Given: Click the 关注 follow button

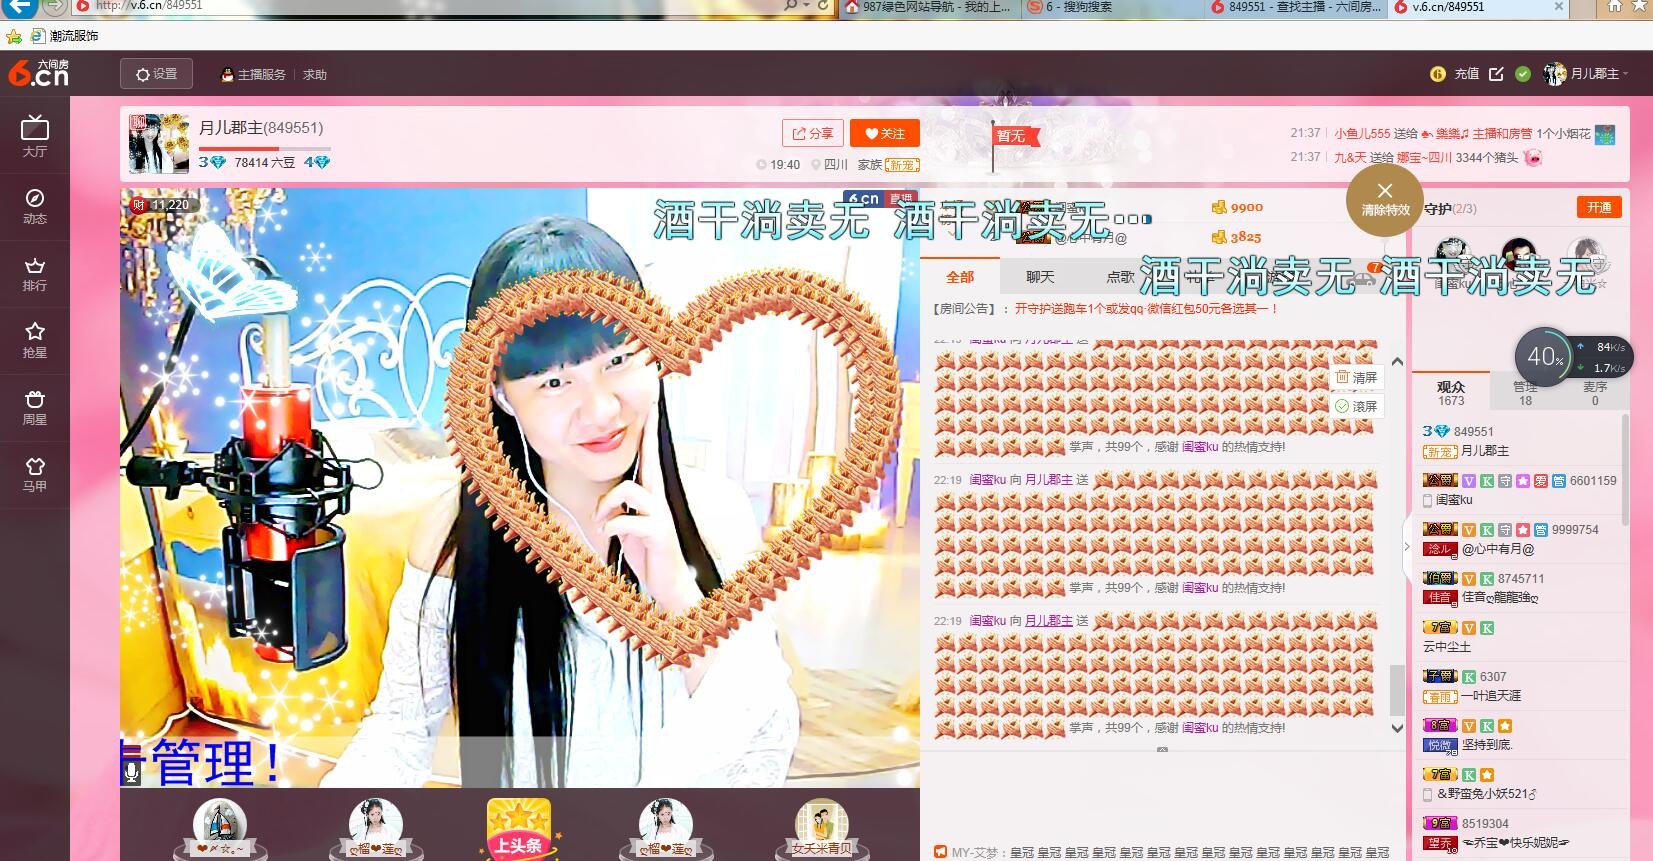Looking at the screenshot, I should coord(885,133).
